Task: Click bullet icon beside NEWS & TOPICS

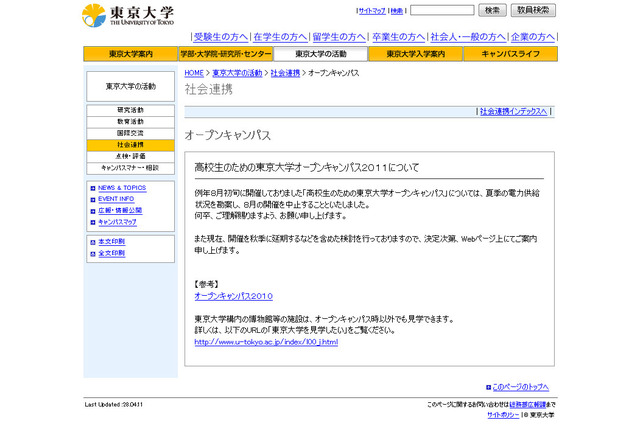Action: coord(93,188)
